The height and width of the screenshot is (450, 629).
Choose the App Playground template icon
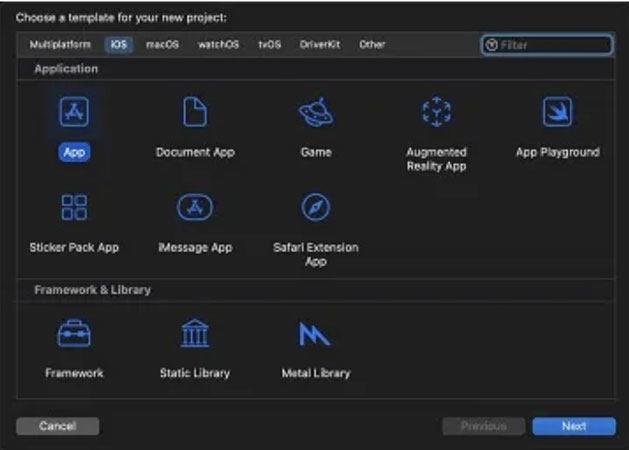(x=557, y=113)
